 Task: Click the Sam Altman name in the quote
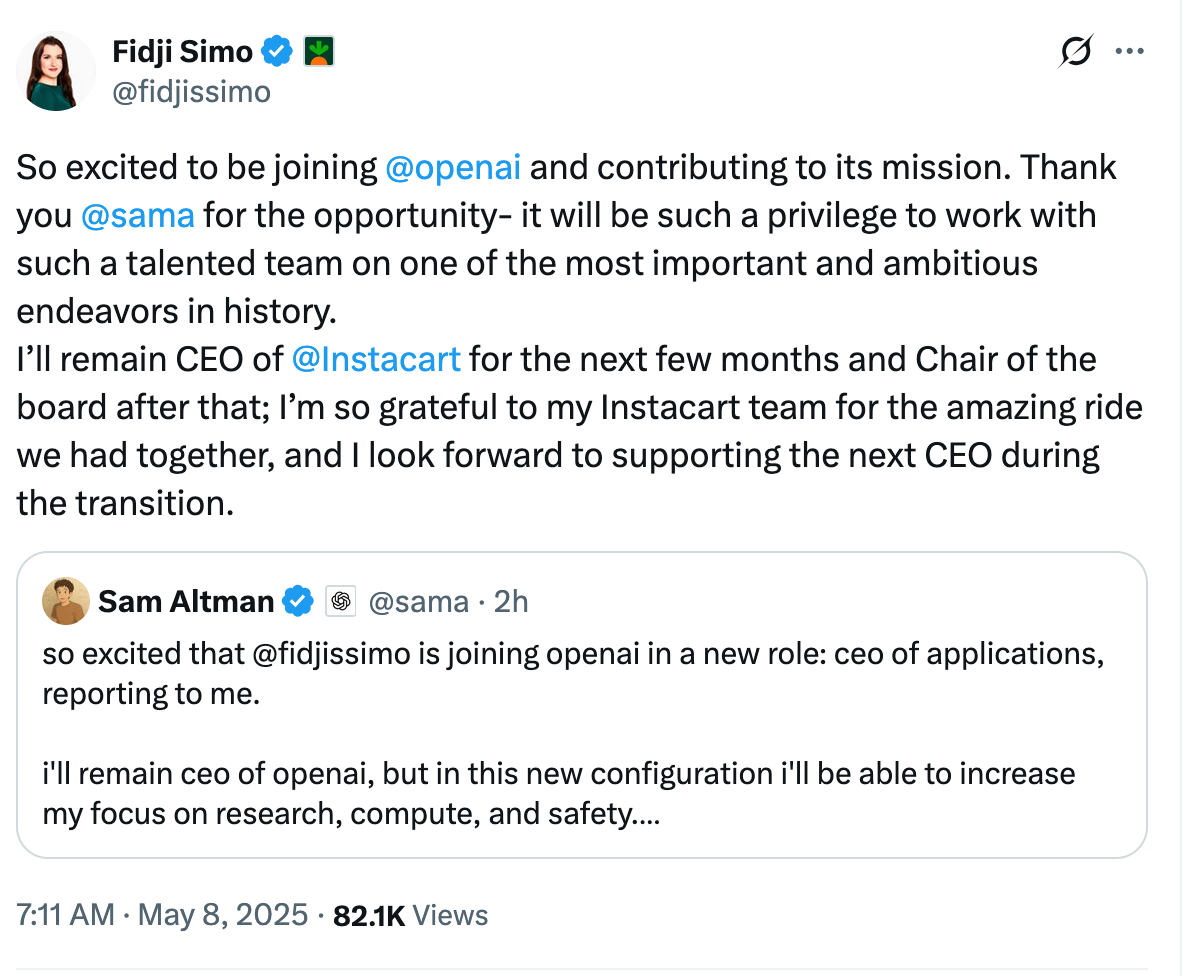pyautogui.click(x=186, y=601)
